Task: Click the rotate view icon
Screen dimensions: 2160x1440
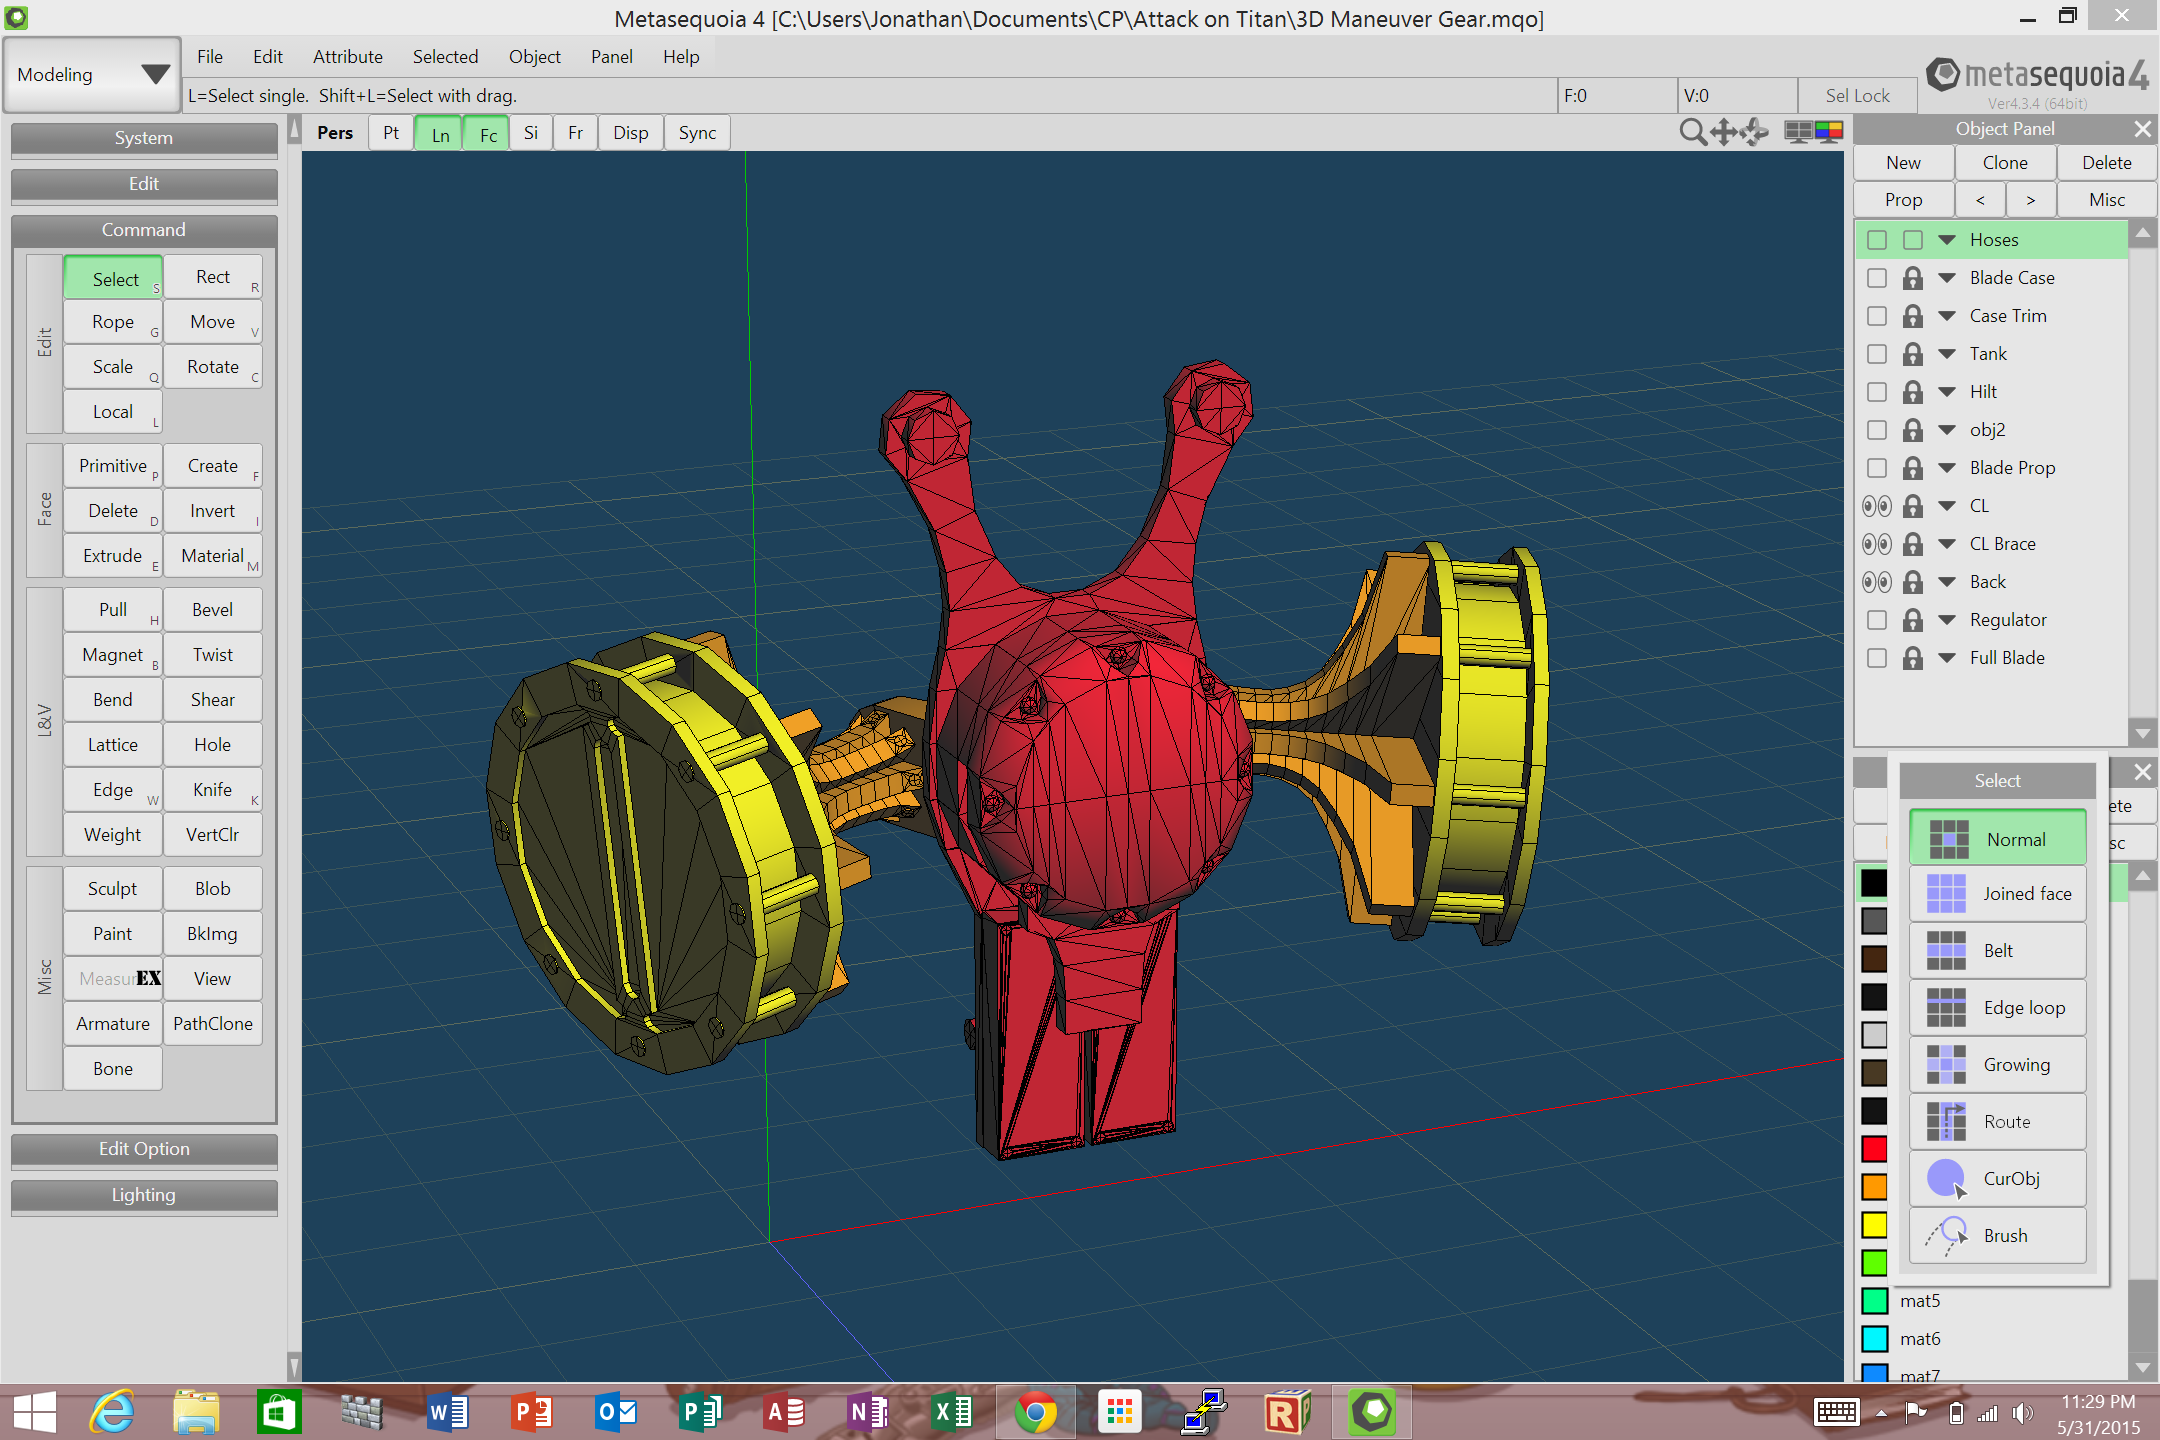Action: (x=1754, y=132)
